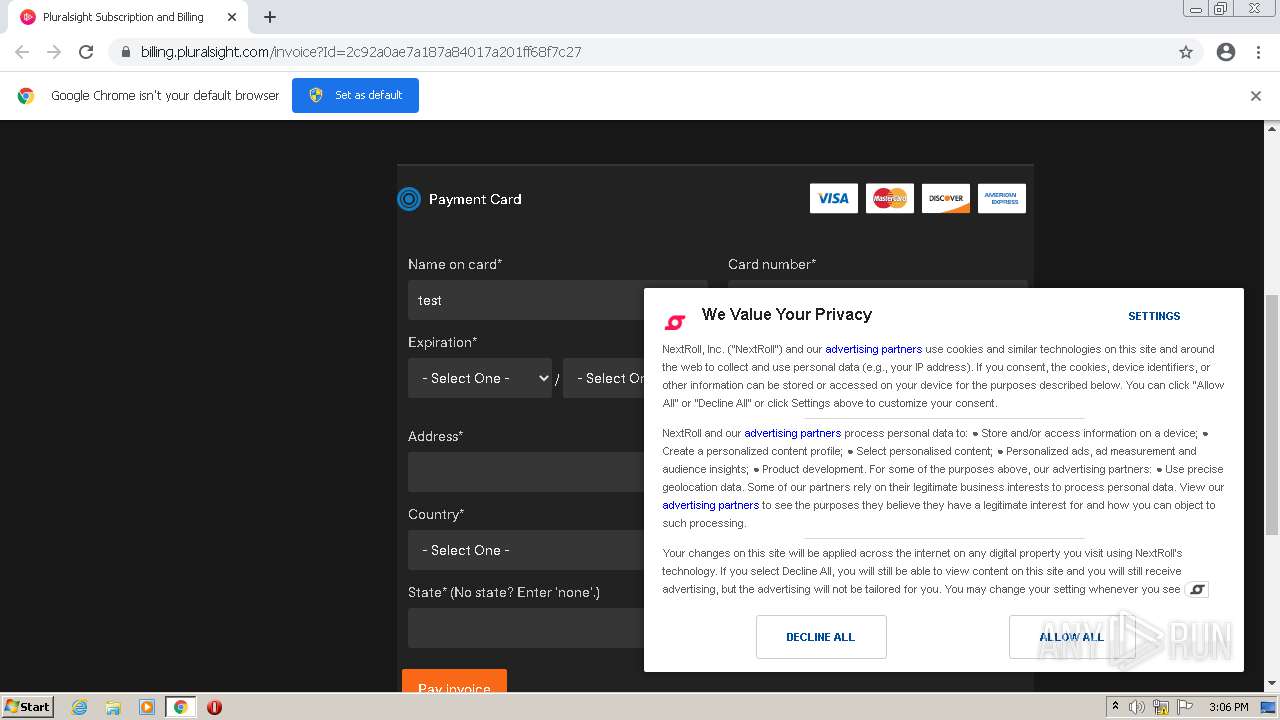Launch Internet Explorer from taskbar
This screenshot has height=720, width=1280.
point(80,707)
